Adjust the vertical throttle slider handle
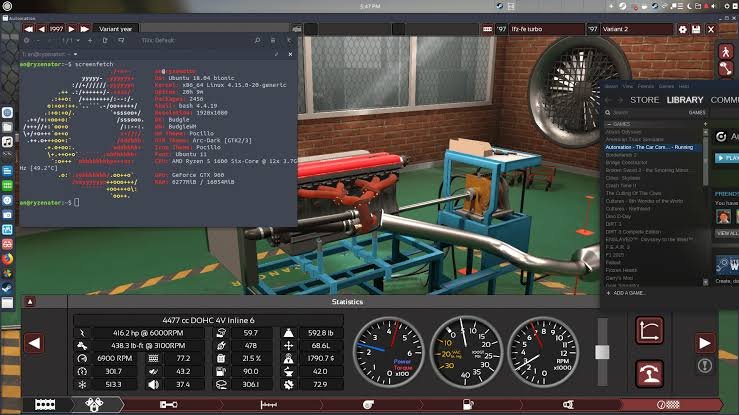 [602, 352]
